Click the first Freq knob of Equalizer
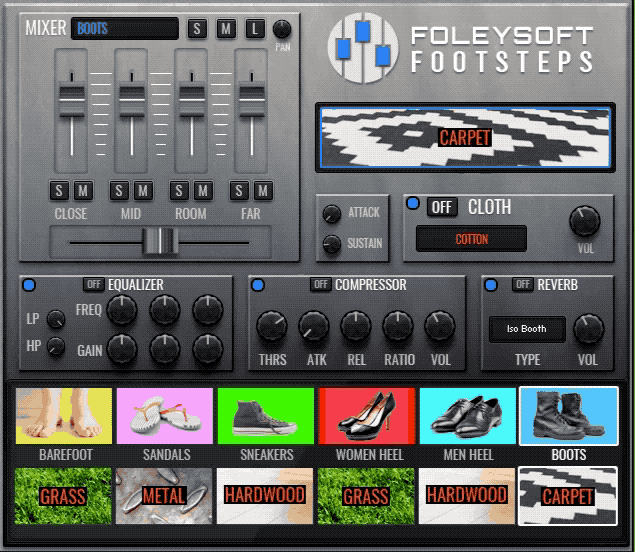The height and width of the screenshot is (552, 635). 122,310
